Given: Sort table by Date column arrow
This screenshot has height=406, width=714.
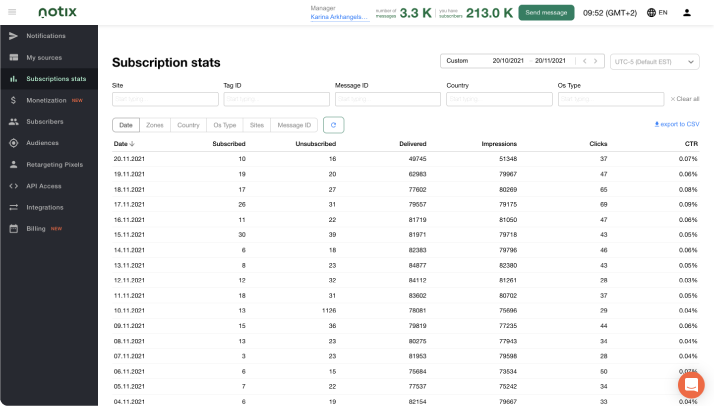Looking at the screenshot, I should click(132, 144).
